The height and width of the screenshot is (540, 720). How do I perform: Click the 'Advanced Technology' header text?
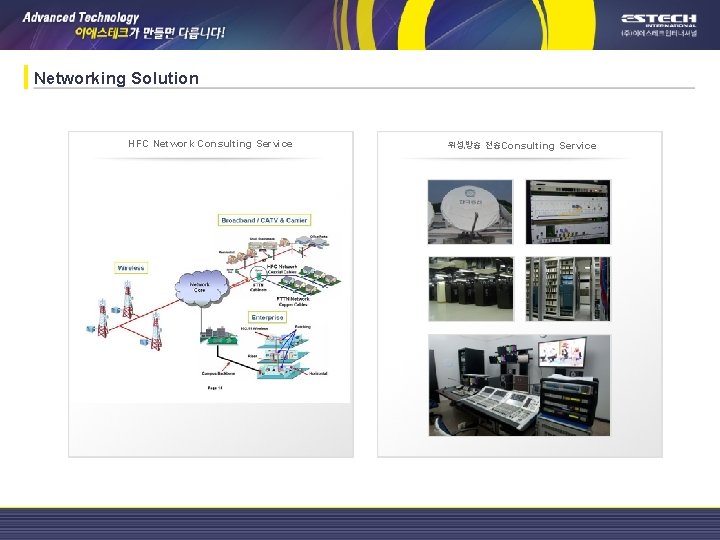click(x=80, y=17)
